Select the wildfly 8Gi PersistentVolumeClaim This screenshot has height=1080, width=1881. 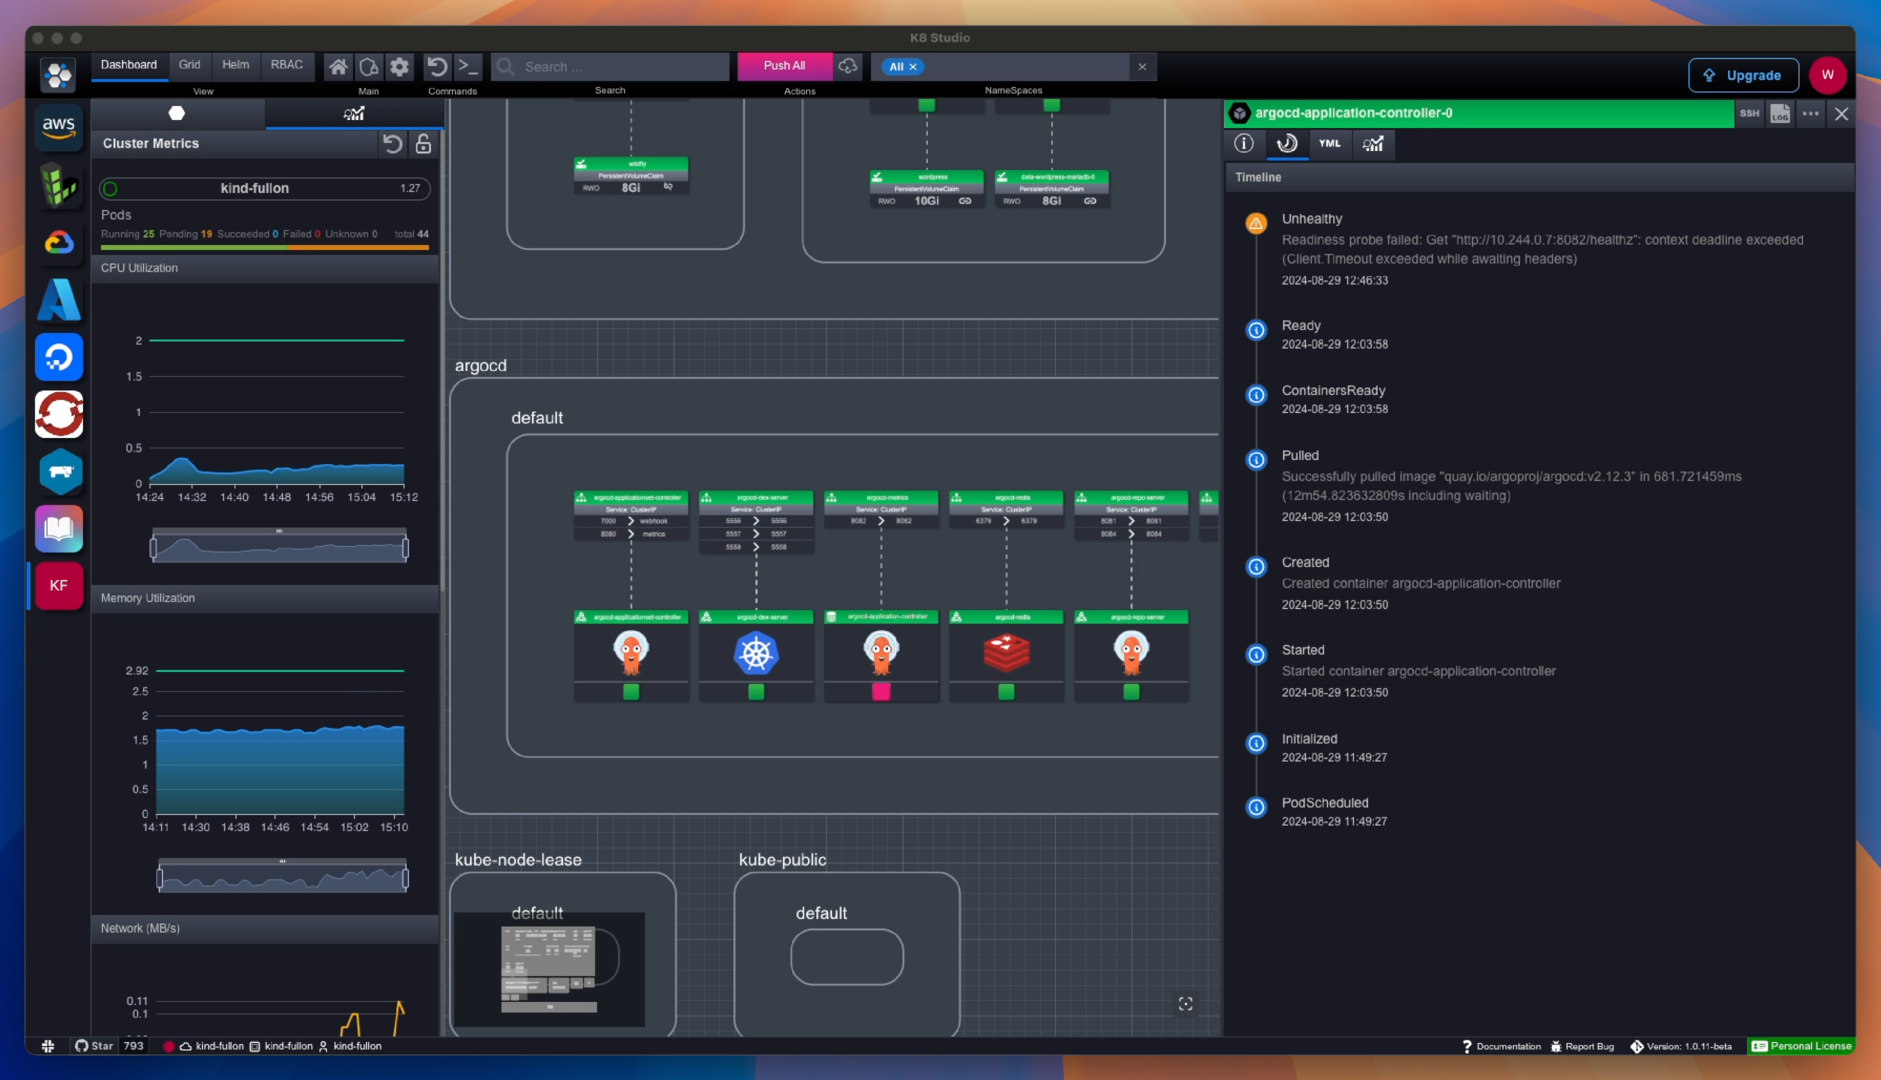tap(631, 175)
